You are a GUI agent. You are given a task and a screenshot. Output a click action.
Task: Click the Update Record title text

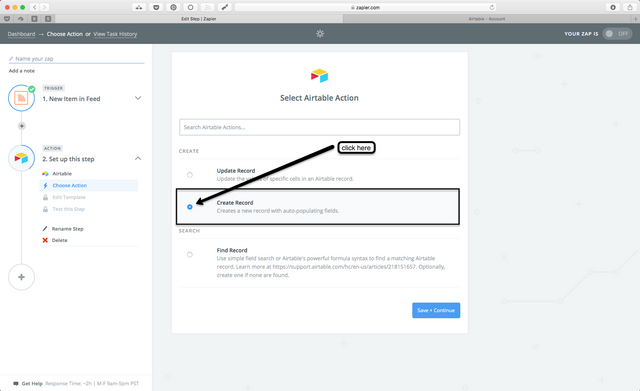[x=236, y=171]
